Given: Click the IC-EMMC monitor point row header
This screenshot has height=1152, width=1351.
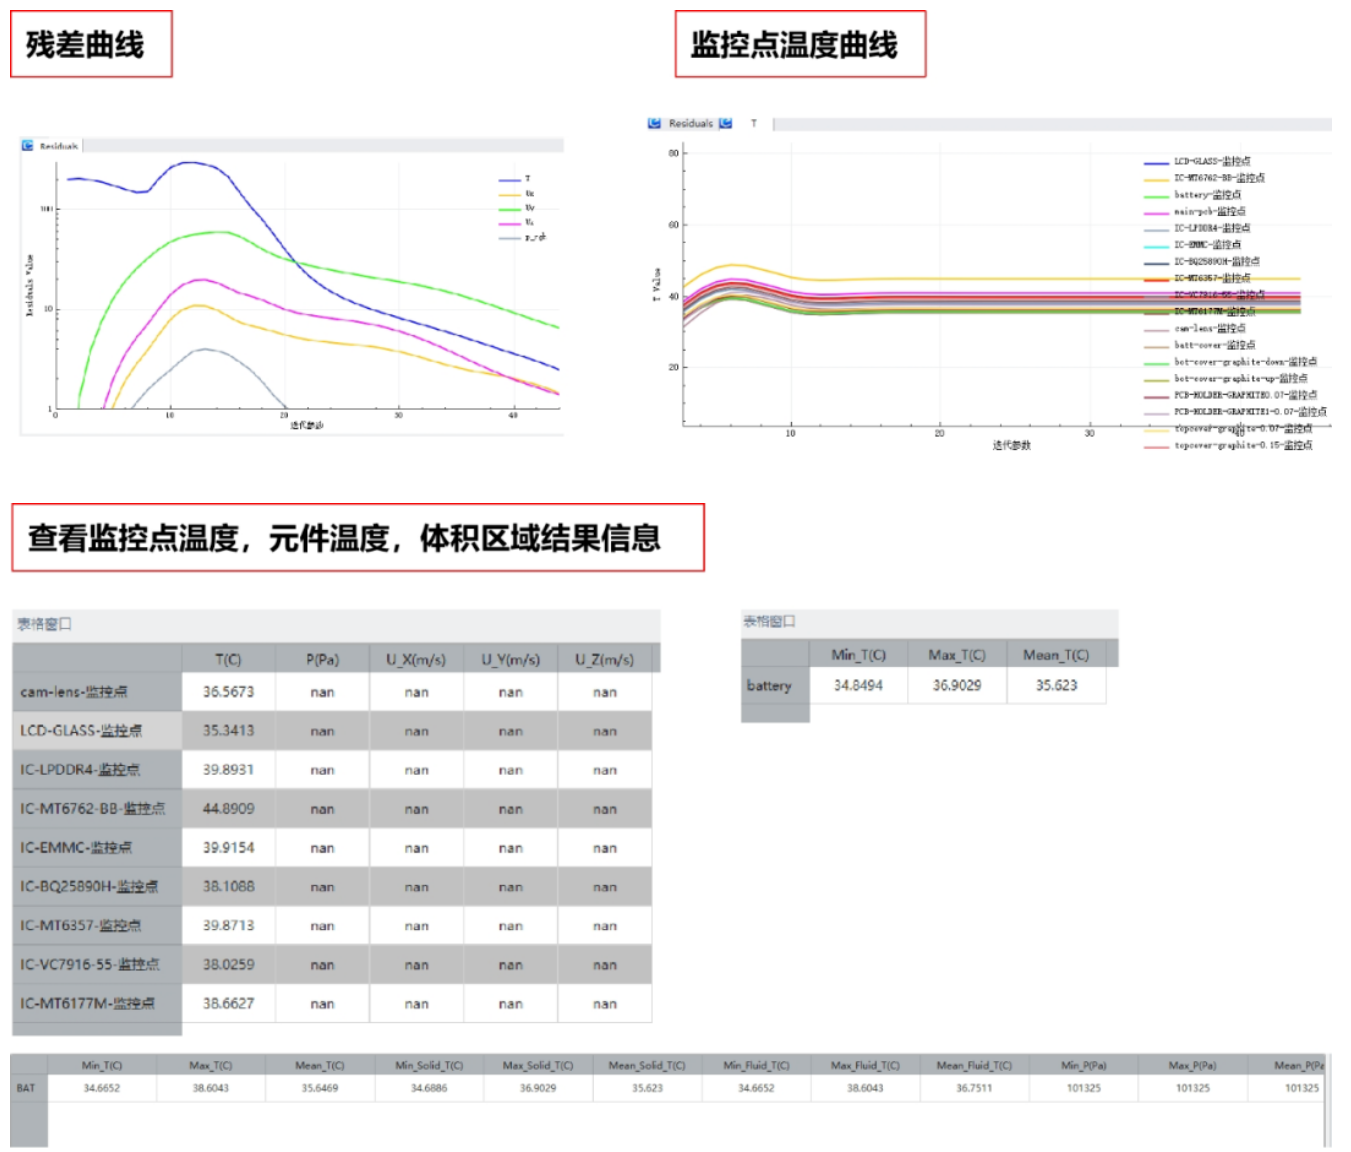Looking at the screenshot, I should tap(97, 848).
